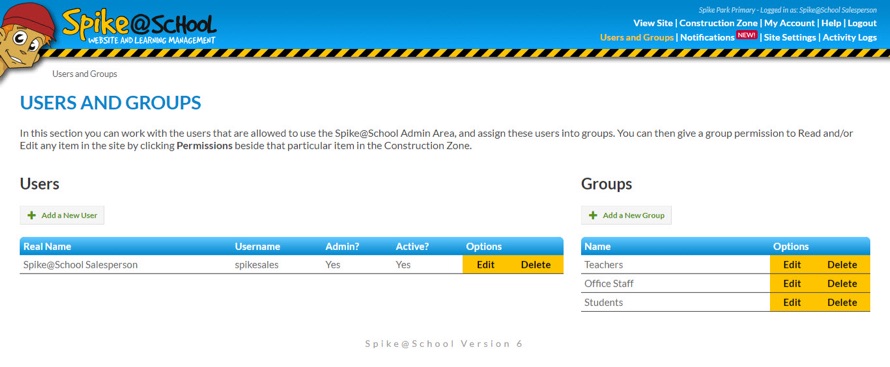Click Add a New User button

(62, 216)
